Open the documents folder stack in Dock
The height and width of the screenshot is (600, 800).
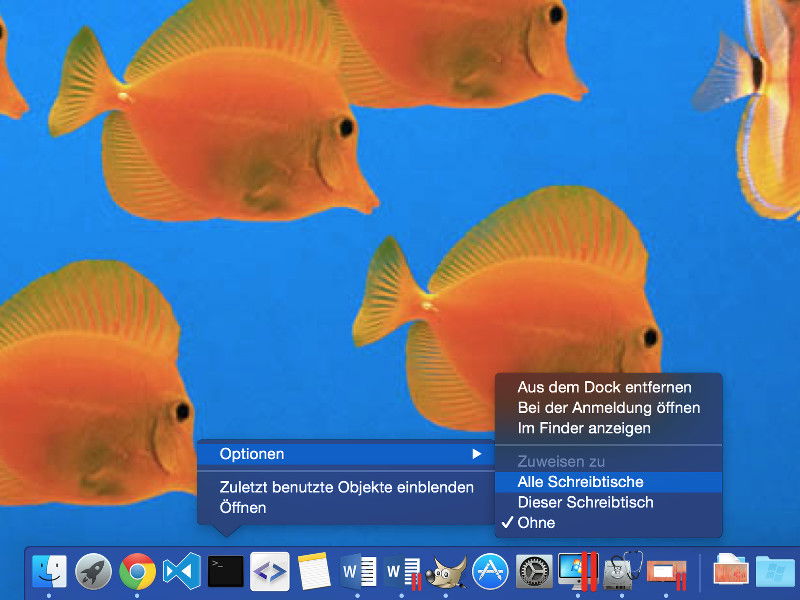pyautogui.click(x=731, y=570)
